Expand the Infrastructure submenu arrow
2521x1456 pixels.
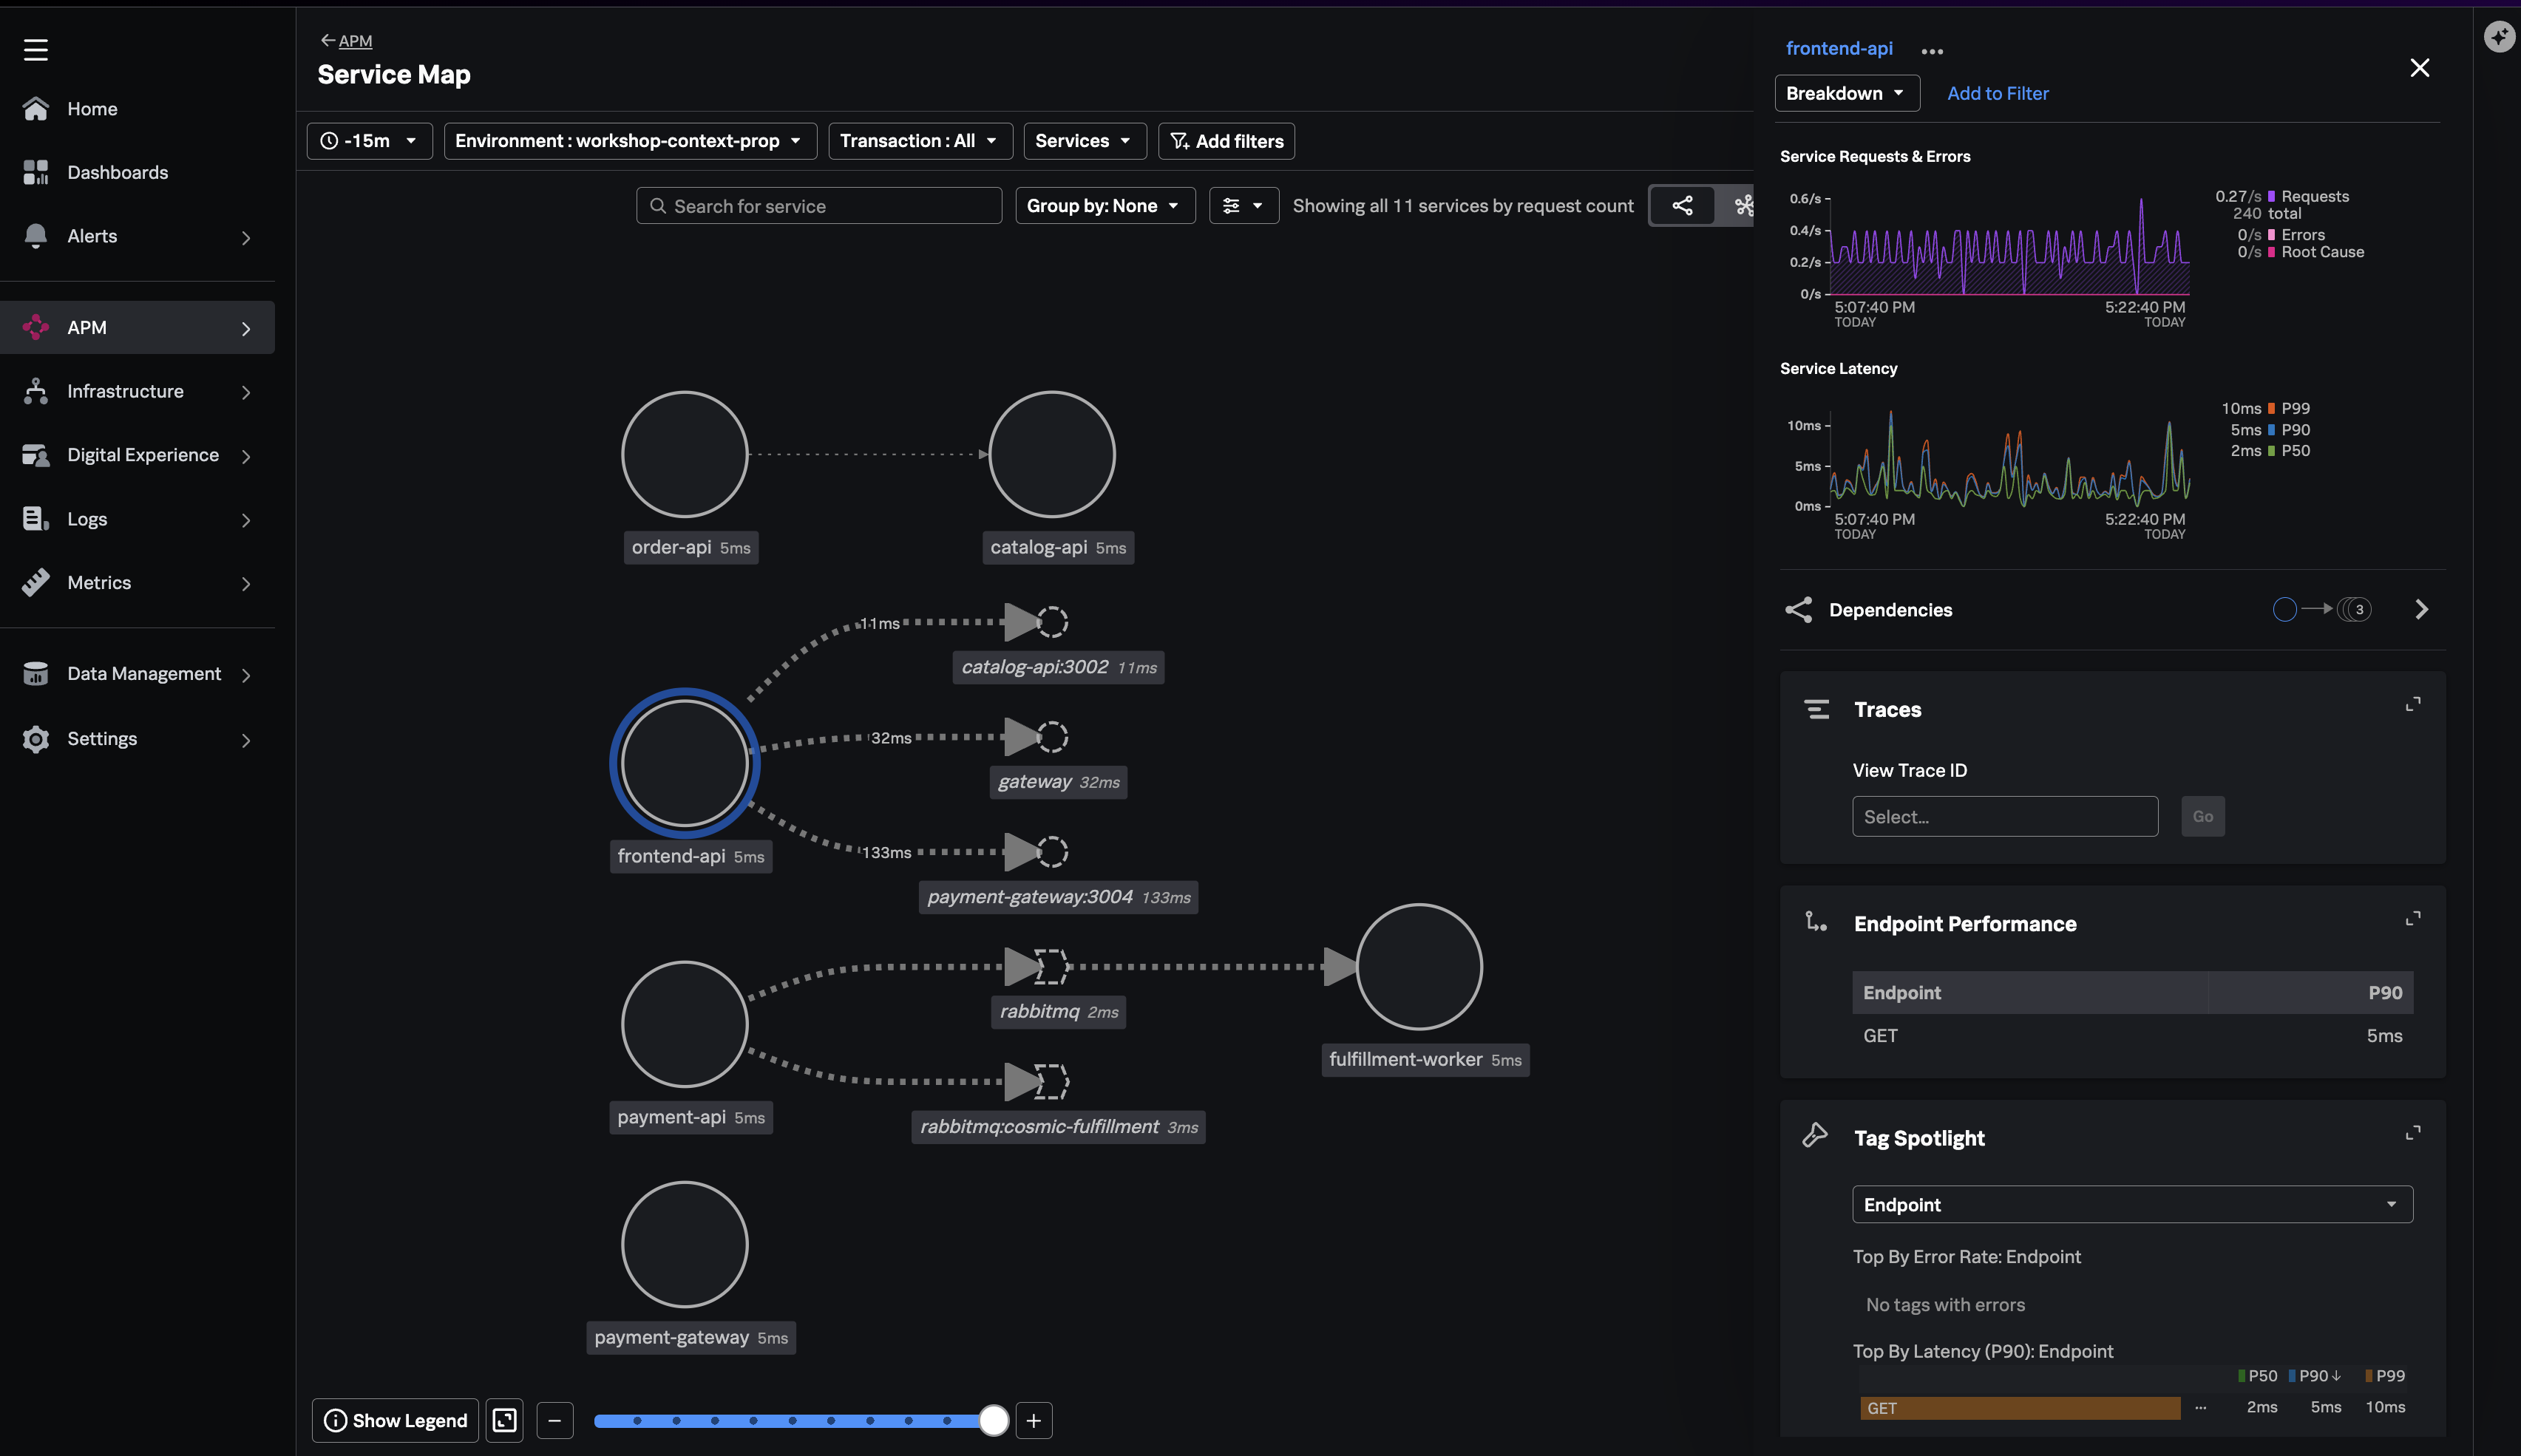[246, 392]
